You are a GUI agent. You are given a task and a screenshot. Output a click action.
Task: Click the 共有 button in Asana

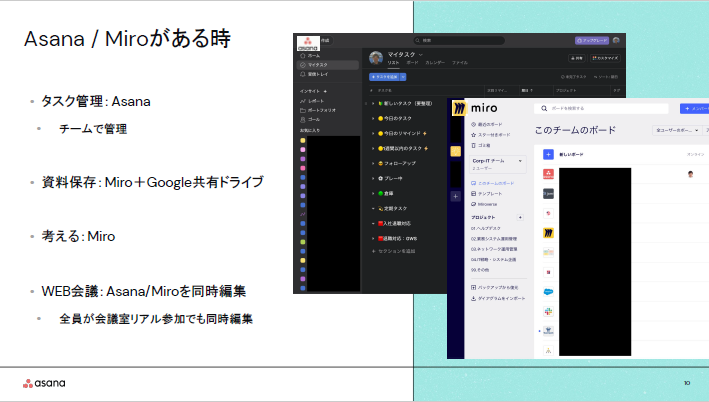pos(577,58)
